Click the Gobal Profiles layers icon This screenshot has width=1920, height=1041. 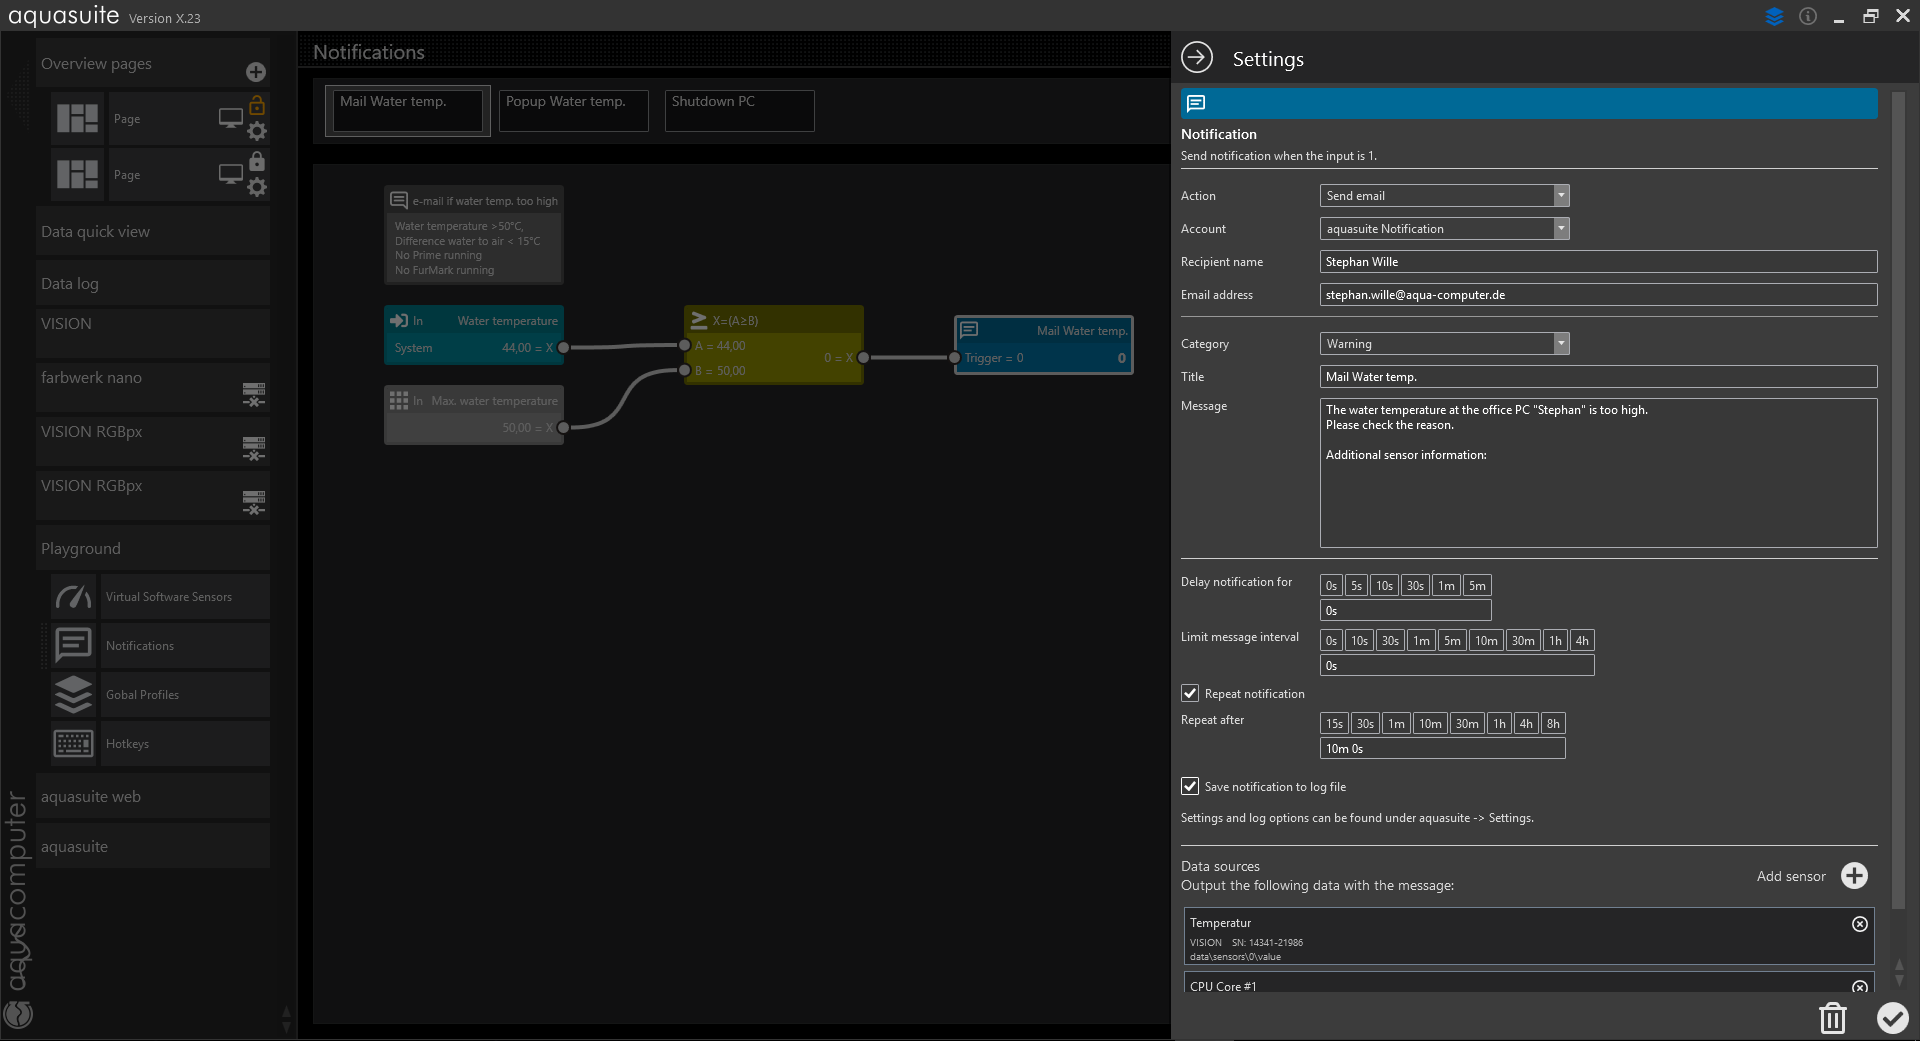pyautogui.click(x=73, y=694)
